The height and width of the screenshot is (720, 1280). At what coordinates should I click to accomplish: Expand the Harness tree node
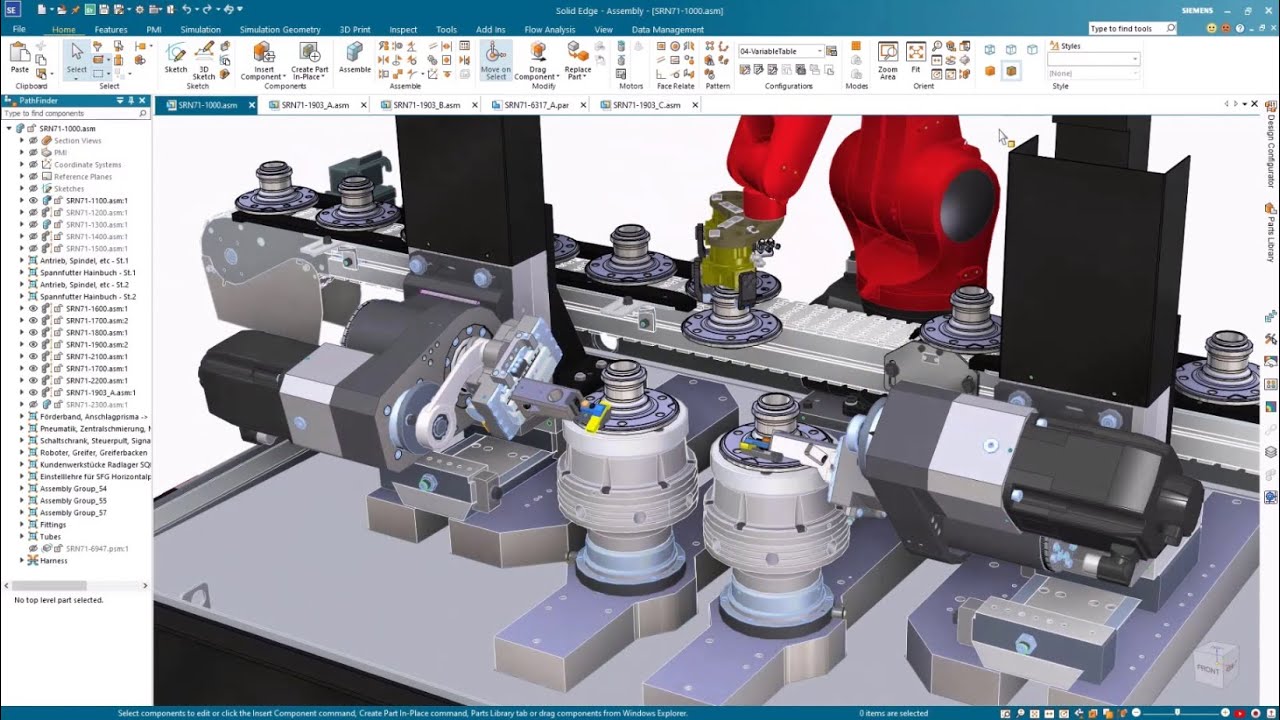[22, 561]
